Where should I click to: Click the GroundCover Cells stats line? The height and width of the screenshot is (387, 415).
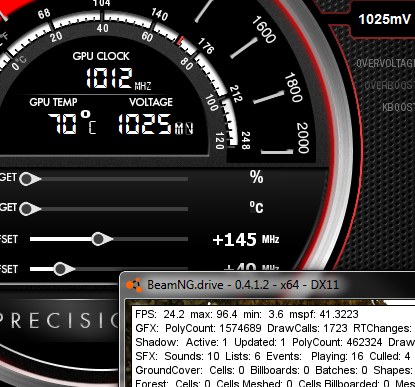[274, 370]
